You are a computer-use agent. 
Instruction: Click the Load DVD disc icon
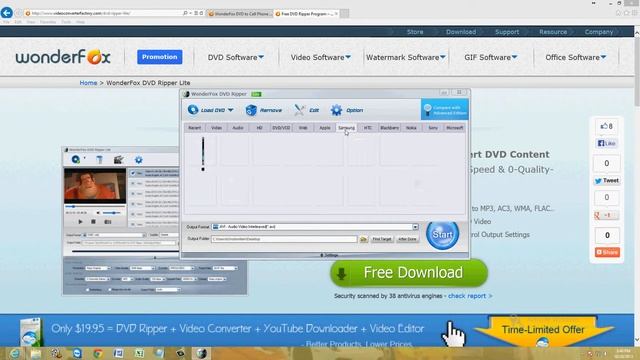click(193, 109)
